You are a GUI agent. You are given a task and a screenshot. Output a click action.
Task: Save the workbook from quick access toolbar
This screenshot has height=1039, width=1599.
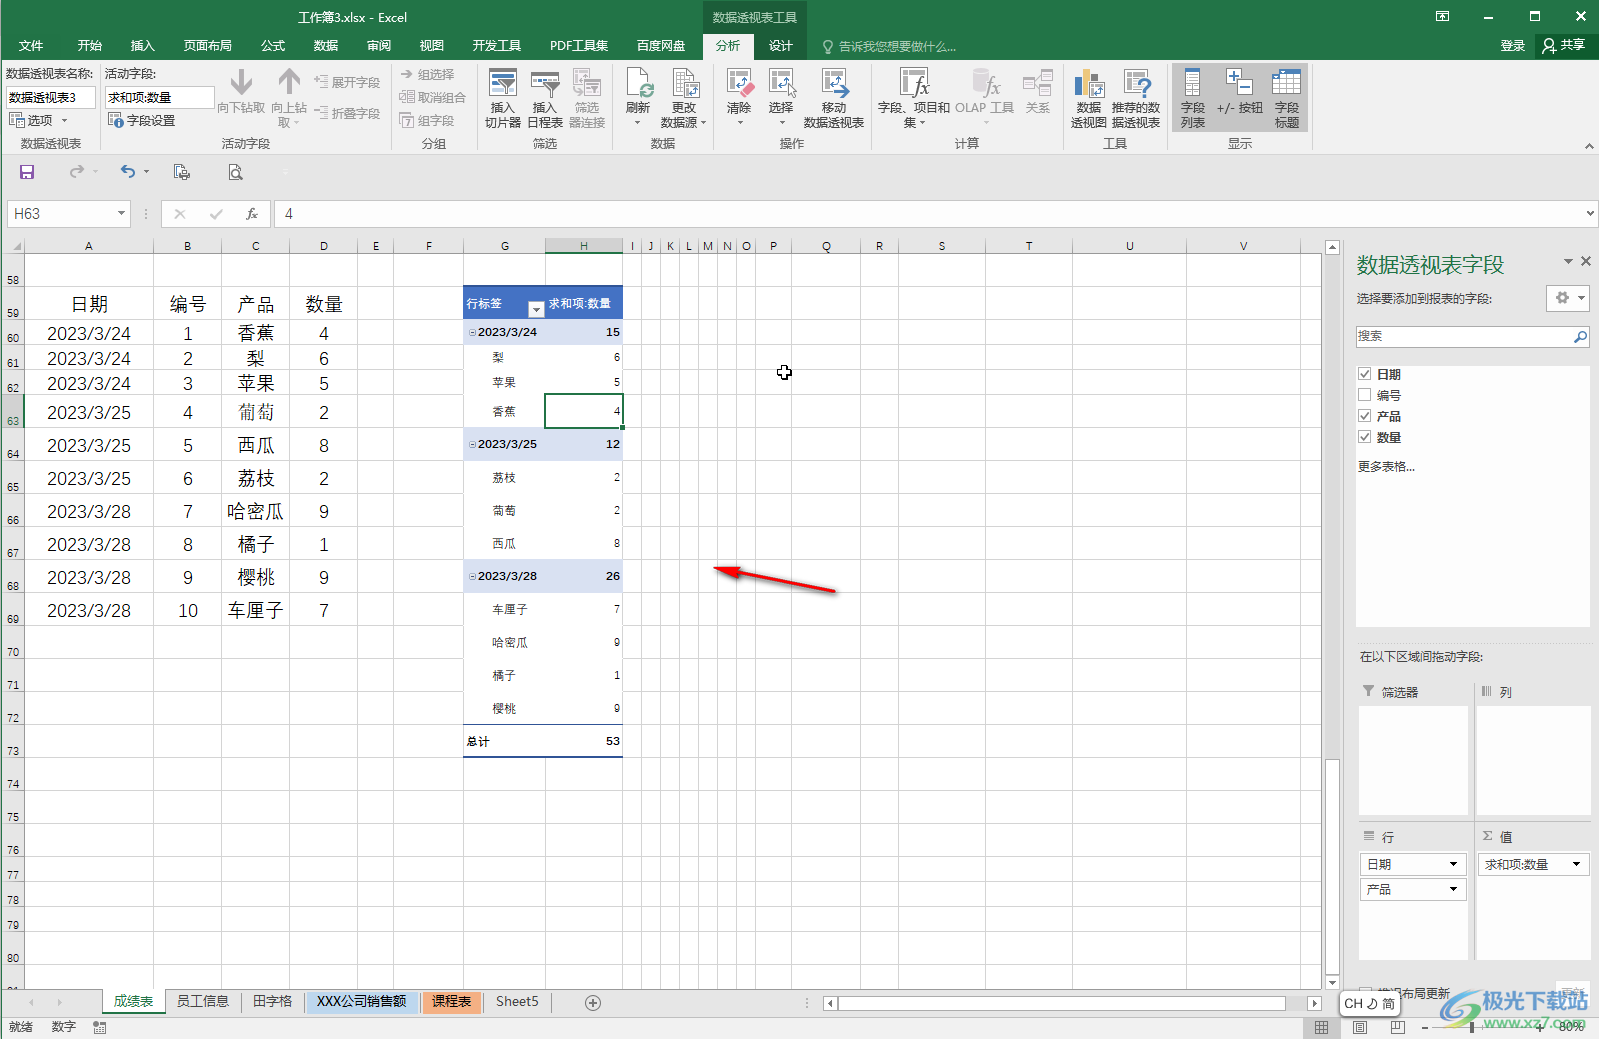[x=27, y=172]
